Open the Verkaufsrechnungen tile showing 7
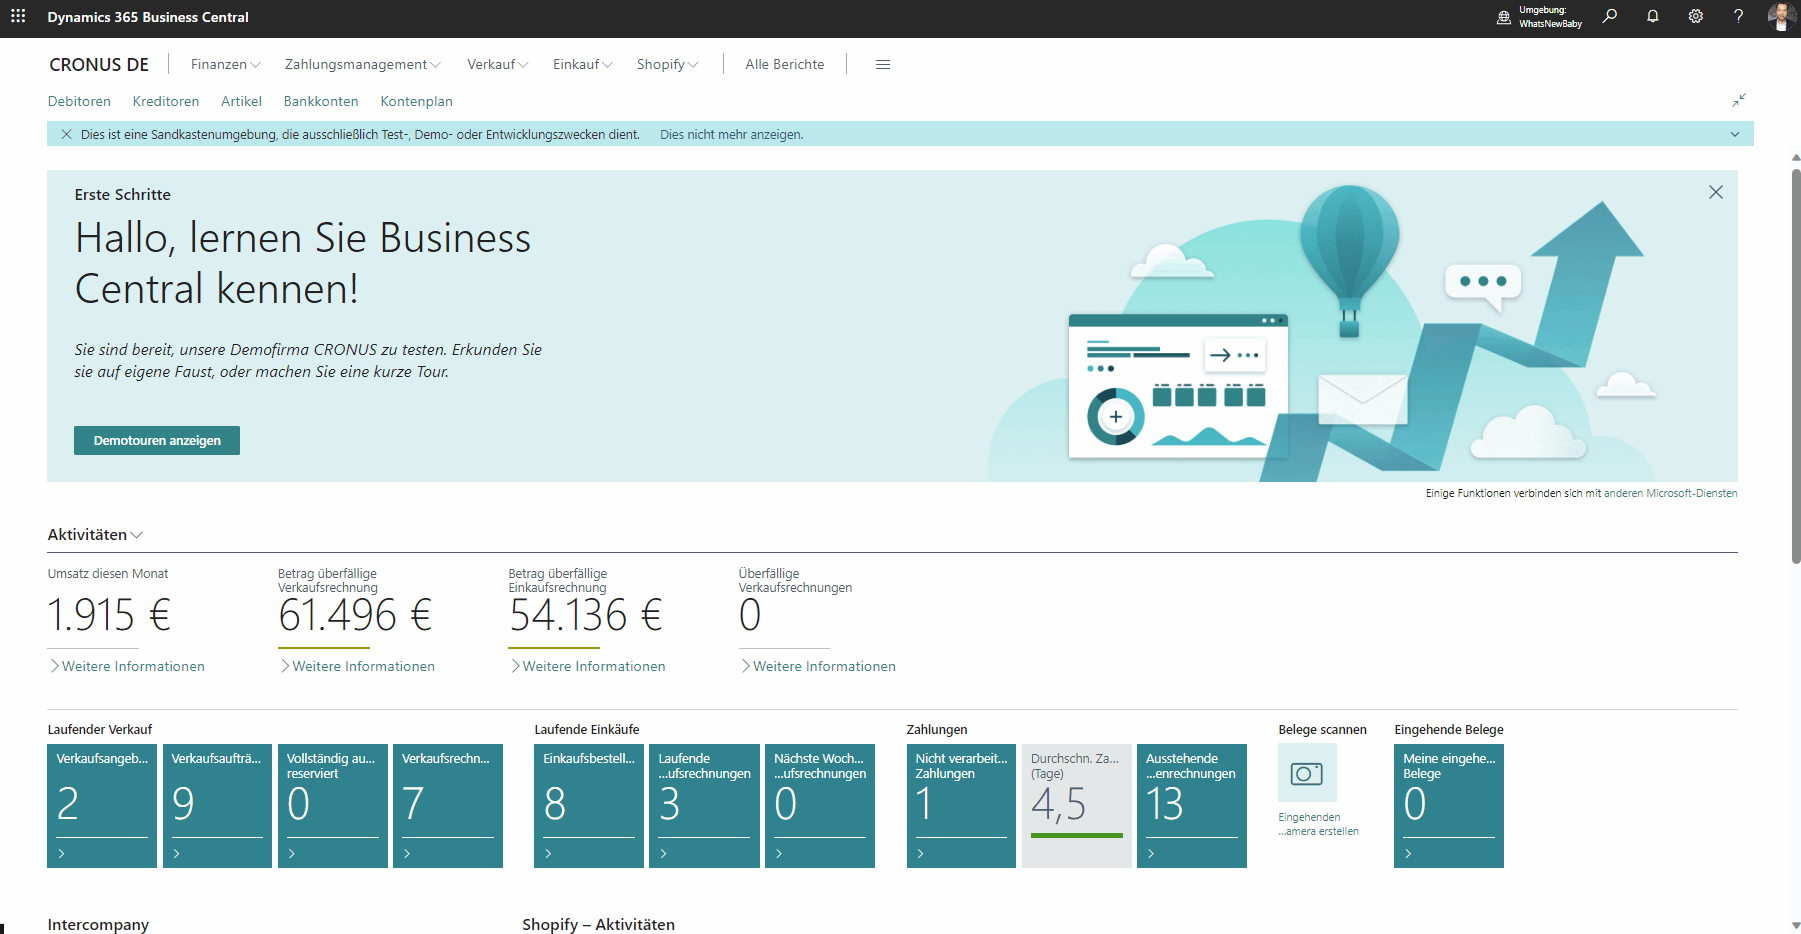The height and width of the screenshot is (934, 1801). click(448, 805)
